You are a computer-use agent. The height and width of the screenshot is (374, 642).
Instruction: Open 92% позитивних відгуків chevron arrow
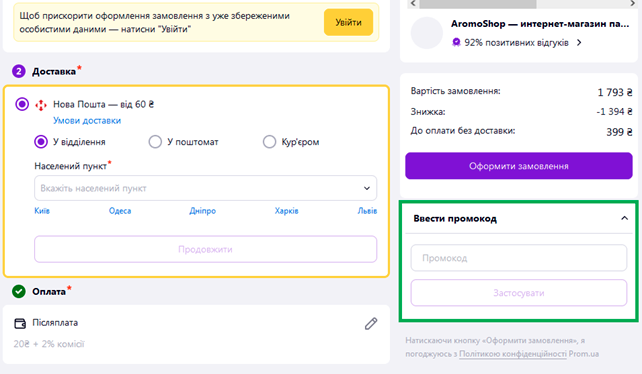pyautogui.click(x=579, y=42)
